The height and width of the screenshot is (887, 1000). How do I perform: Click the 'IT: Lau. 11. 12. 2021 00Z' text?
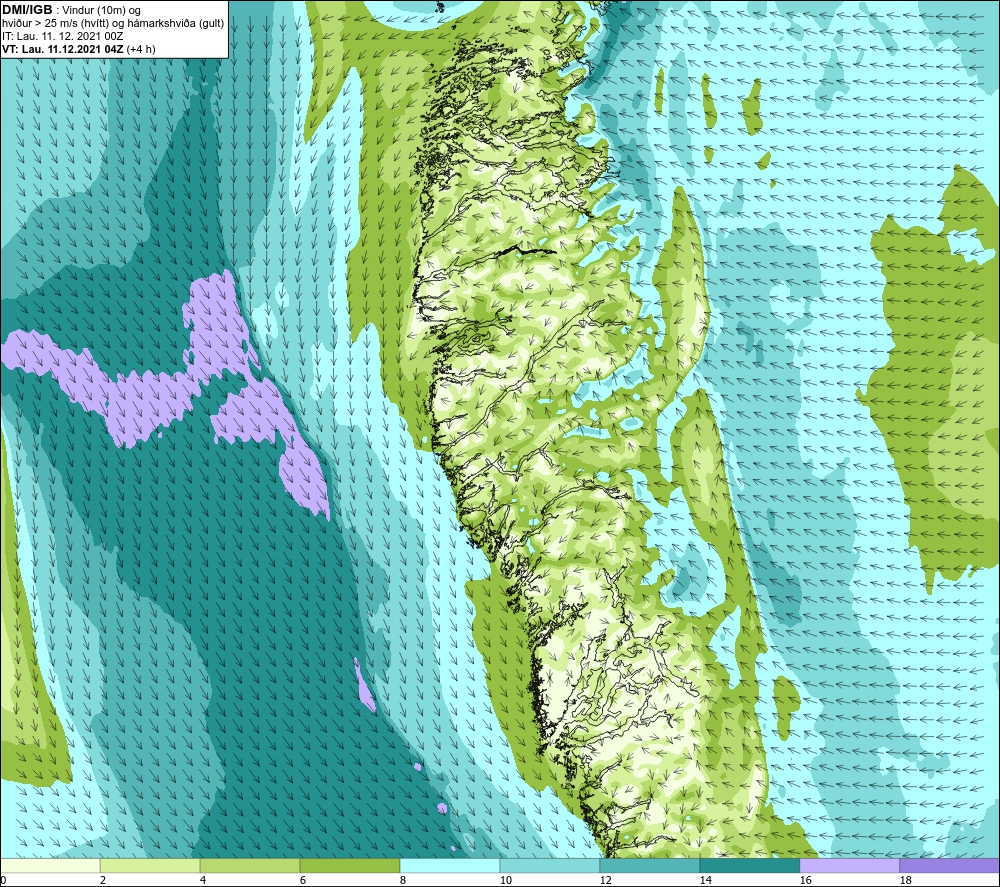(62, 36)
